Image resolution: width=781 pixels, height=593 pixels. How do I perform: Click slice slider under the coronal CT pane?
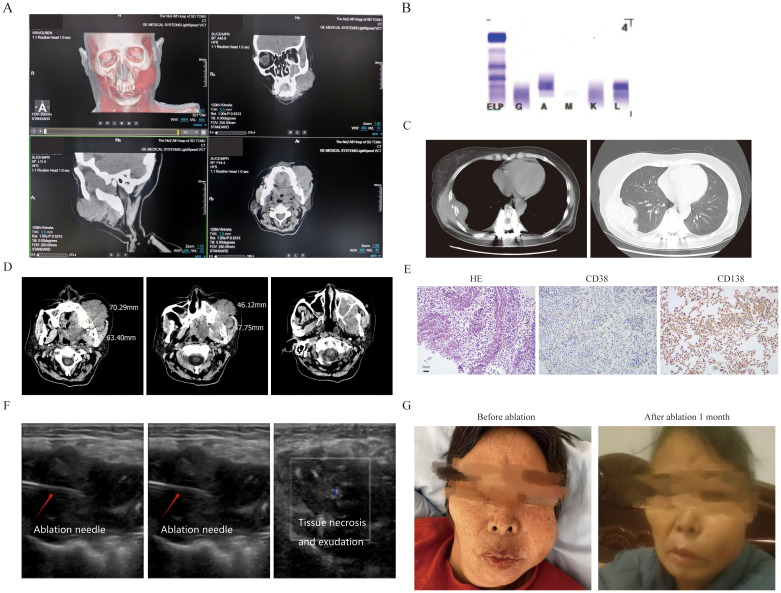pos(230,133)
